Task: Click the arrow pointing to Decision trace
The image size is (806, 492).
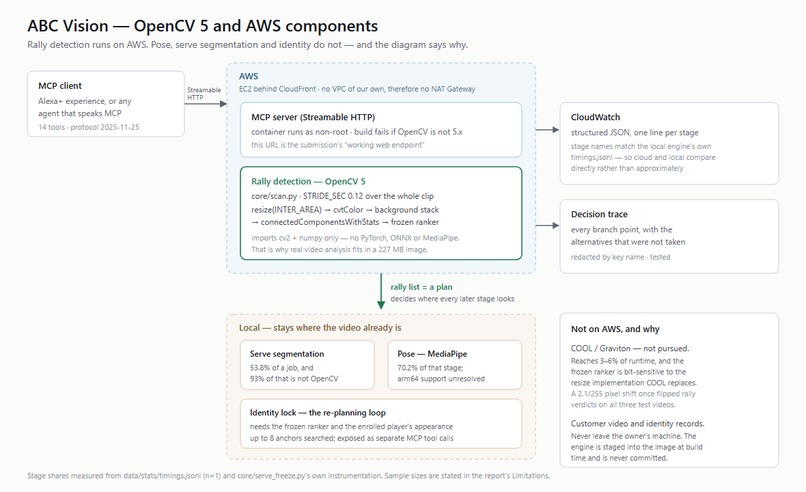Action: (x=547, y=225)
